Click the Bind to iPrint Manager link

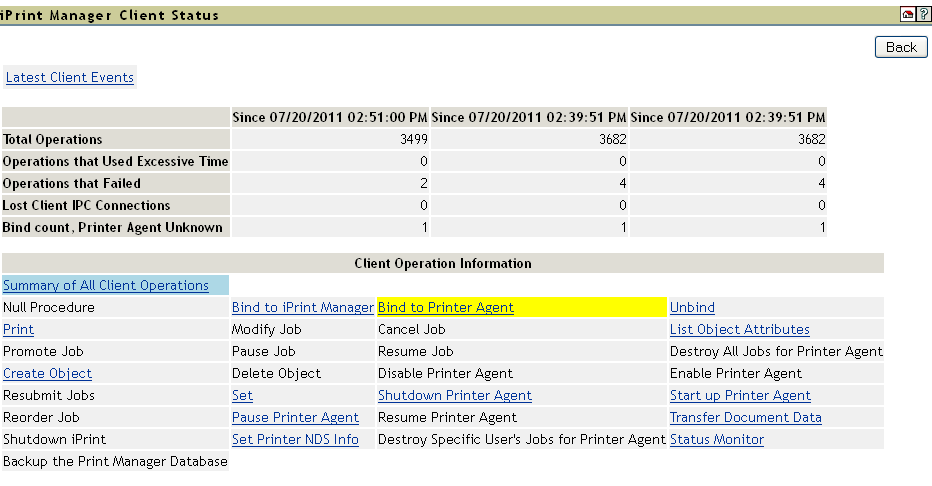coord(303,307)
